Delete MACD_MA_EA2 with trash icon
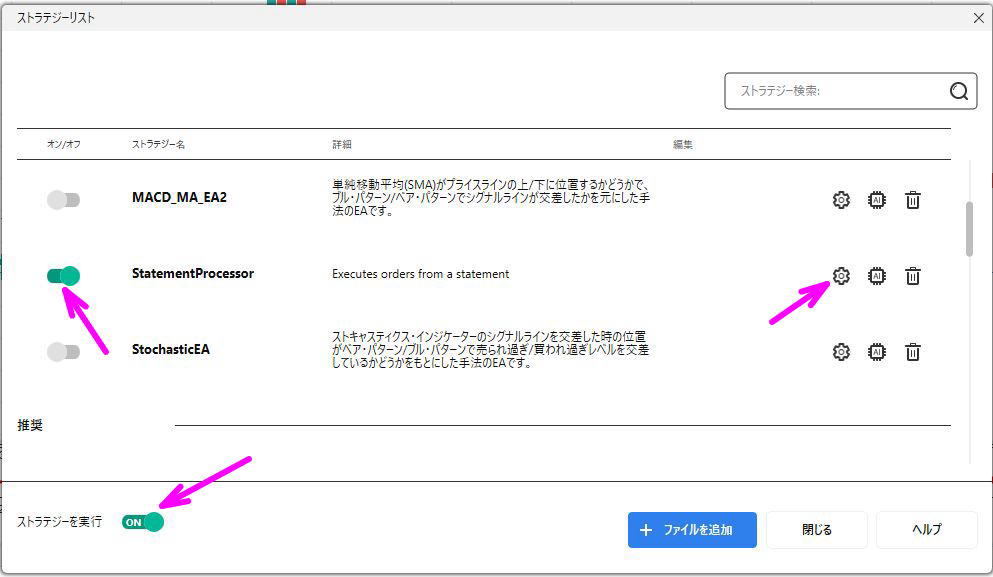This screenshot has width=993, height=577. point(912,200)
